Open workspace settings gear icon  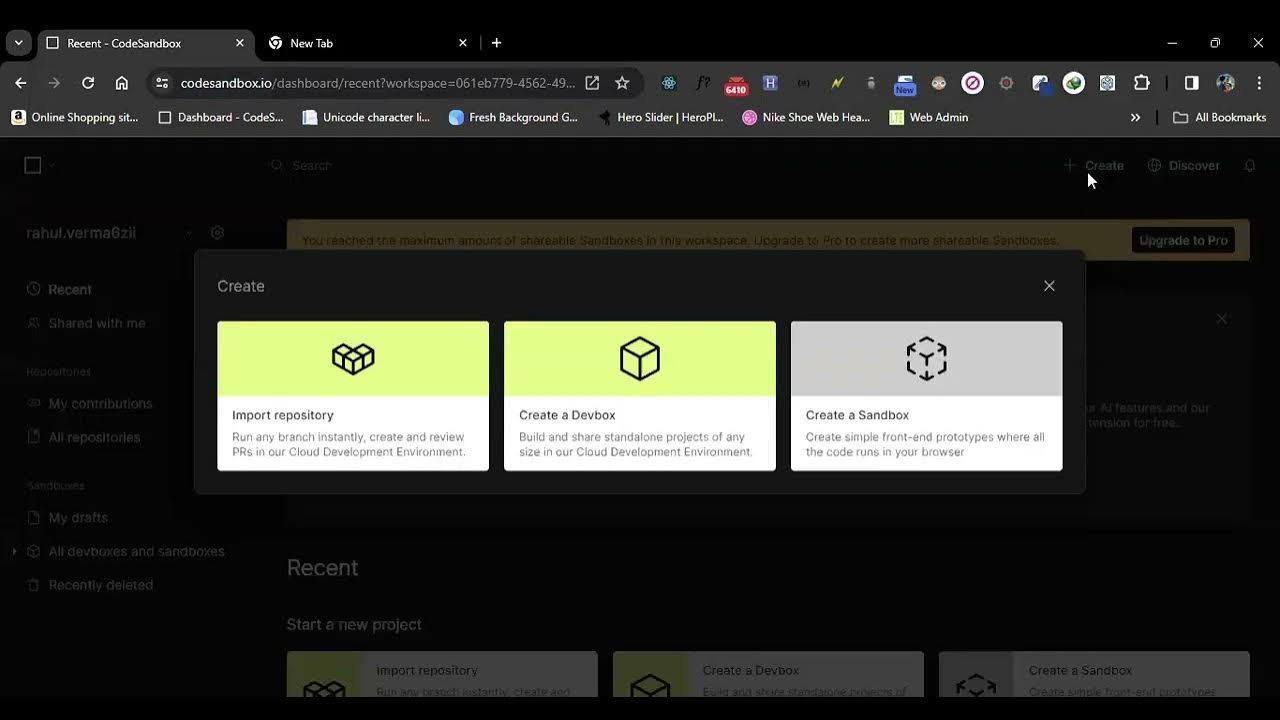(217, 232)
